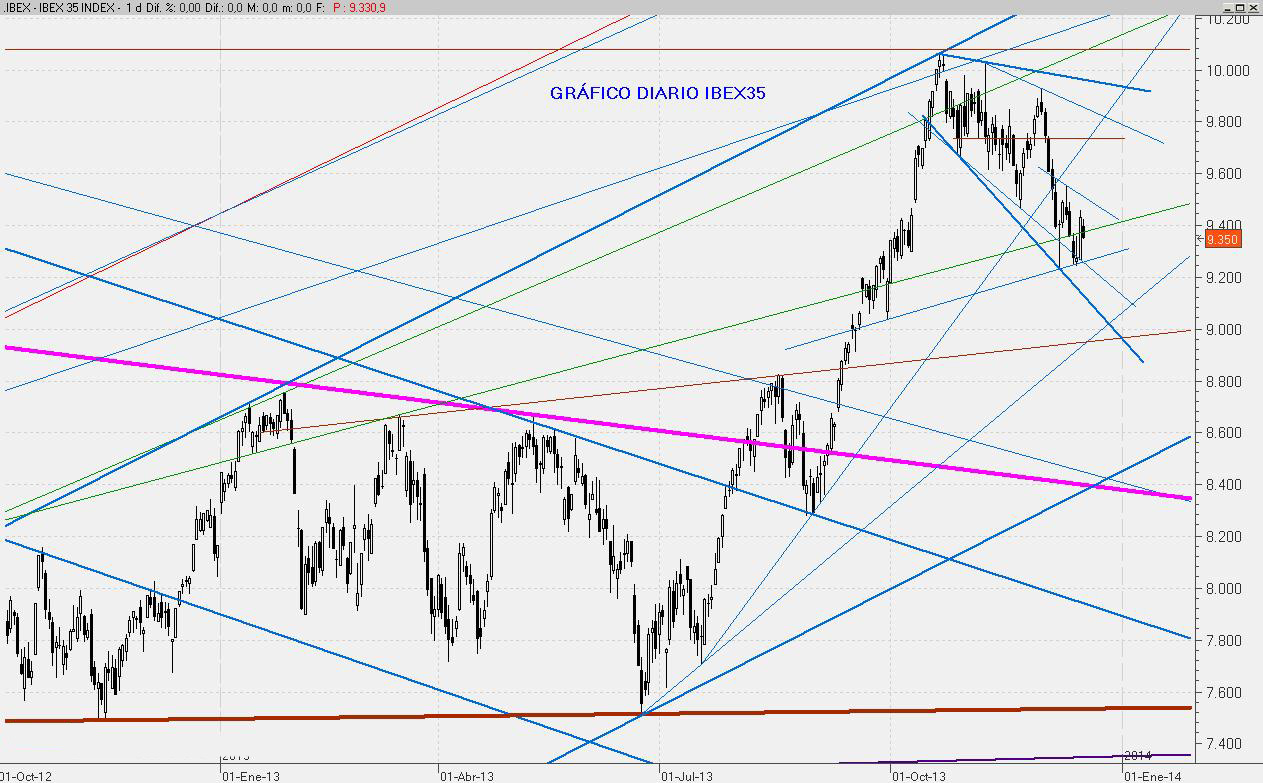Click the 8.000 price axis label
Image resolution: width=1263 pixels, height=783 pixels.
coord(1225,588)
